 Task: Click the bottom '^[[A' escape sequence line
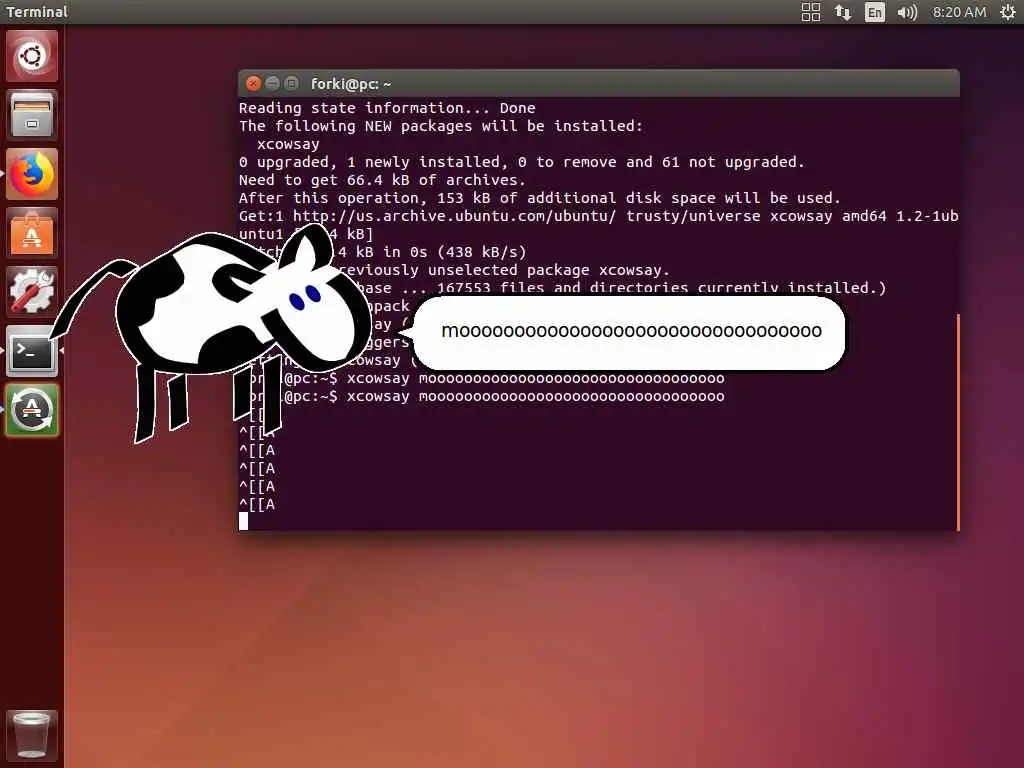coord(257,504)
